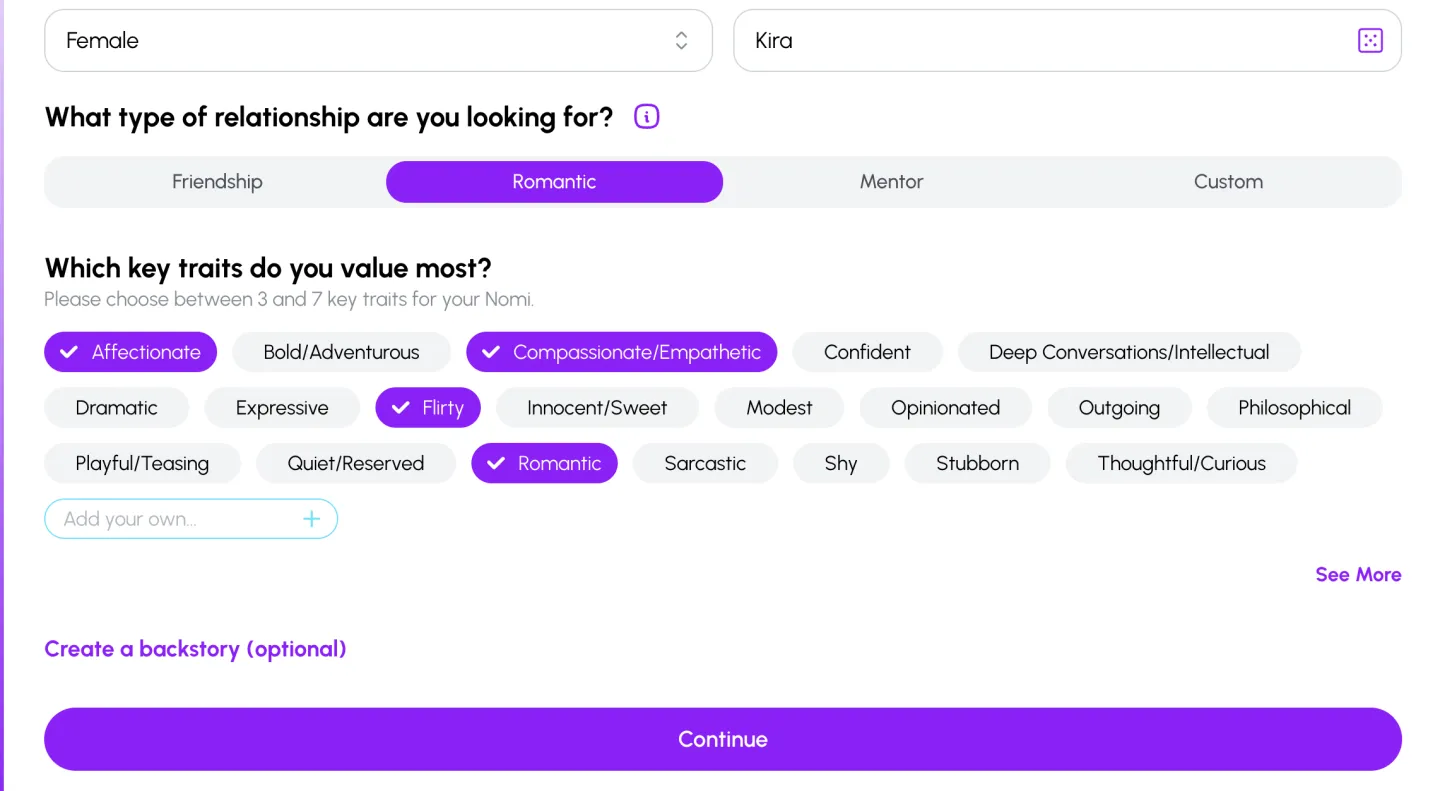Toggle off Compassionate/Empathetic trait
Screen dimensions: 1440x791
[621, 352]
